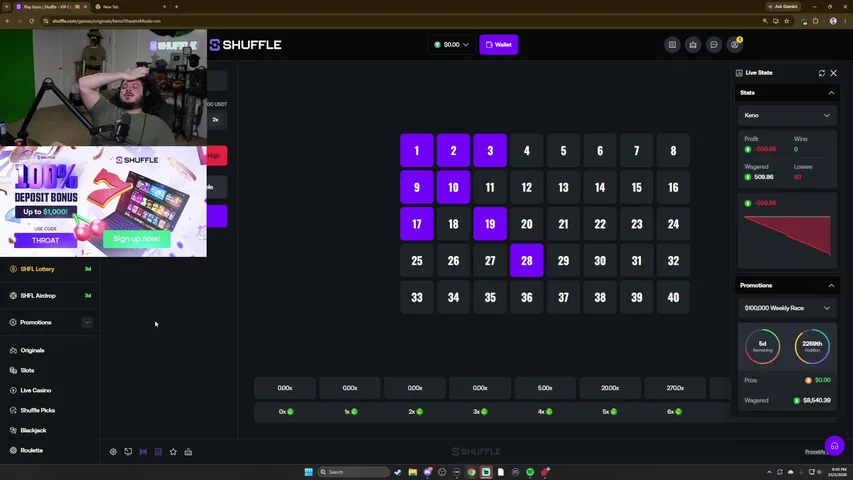Close the Live Stats panel
853x480 pixels.
[x=833, y=73]
